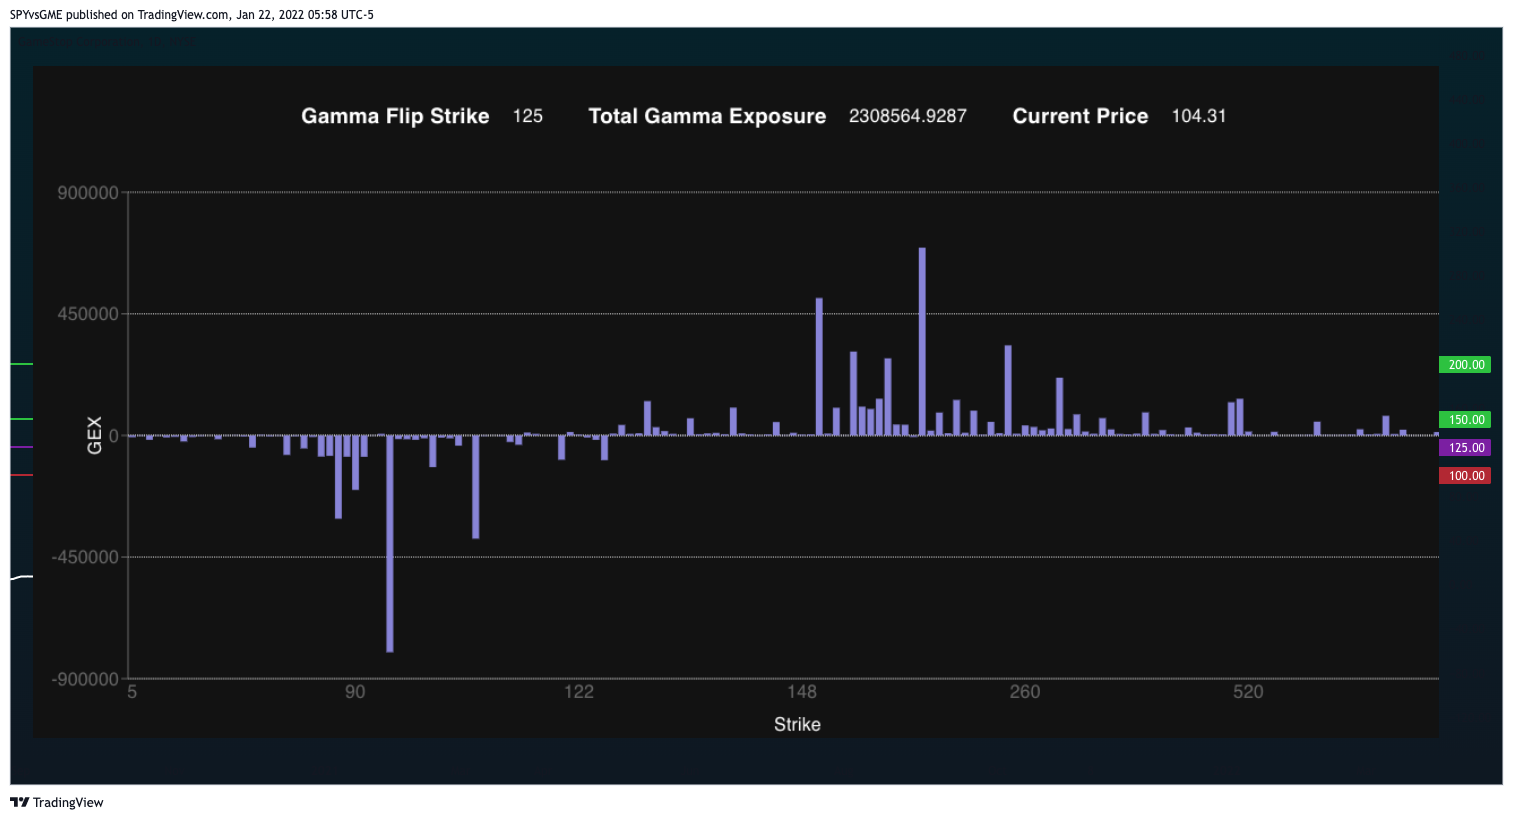Click the current price value 104.31

tap(1199, 116)
